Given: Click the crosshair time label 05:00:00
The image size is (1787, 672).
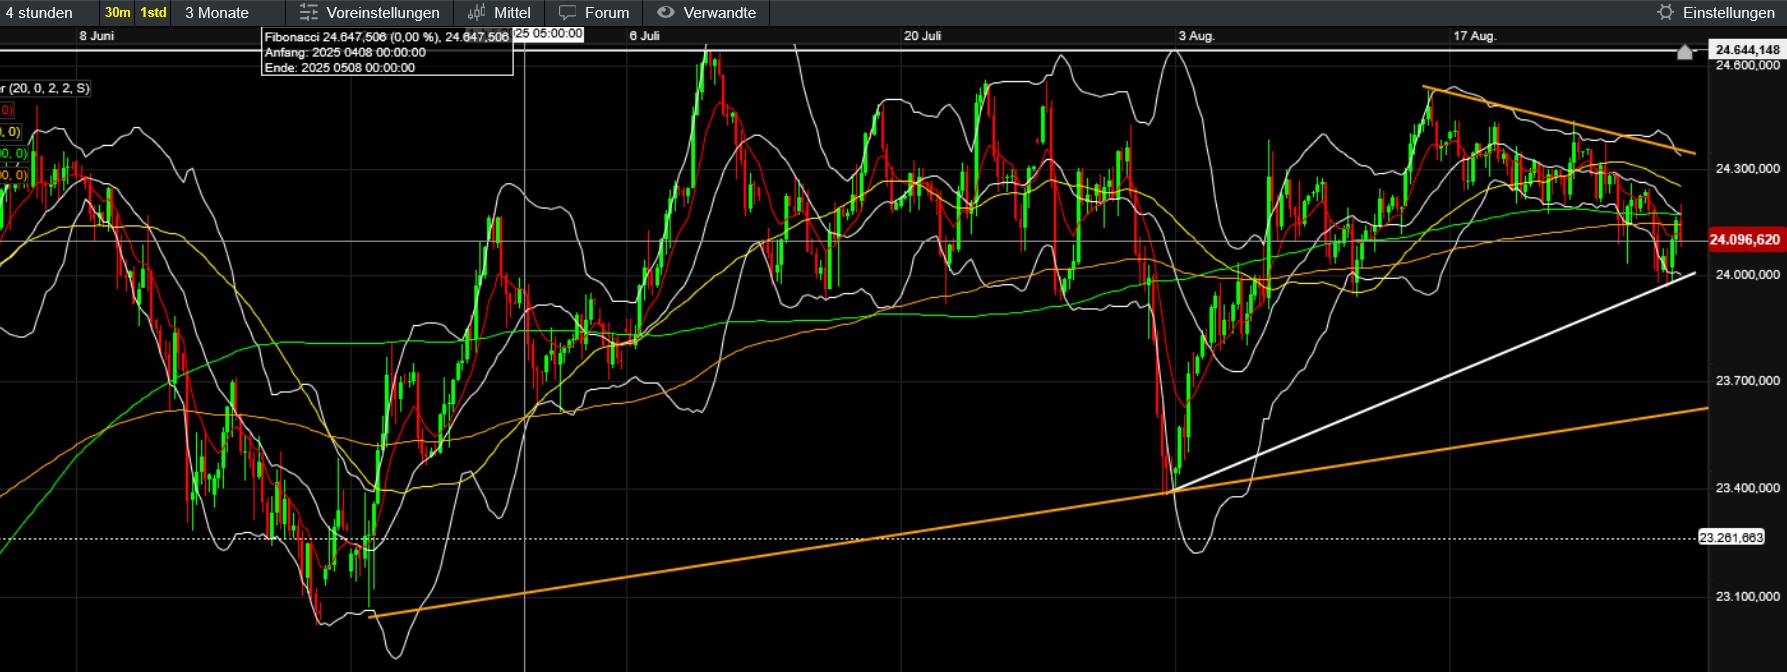Looking at the screenshot, I should tap(549, 34).
